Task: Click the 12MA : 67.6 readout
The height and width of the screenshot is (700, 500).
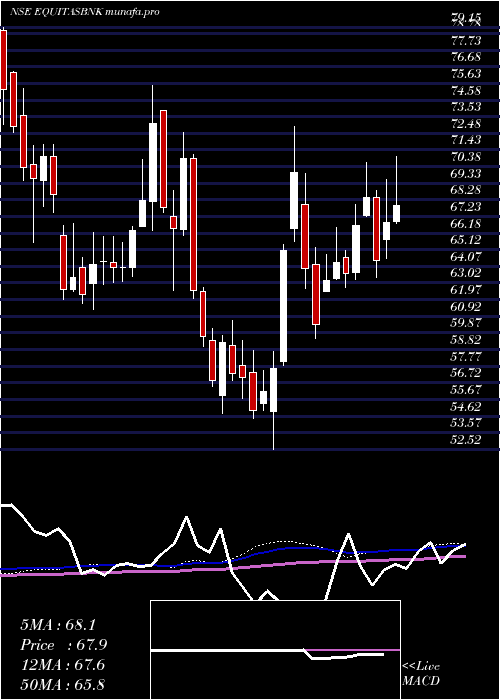Action: click(62, 665)
